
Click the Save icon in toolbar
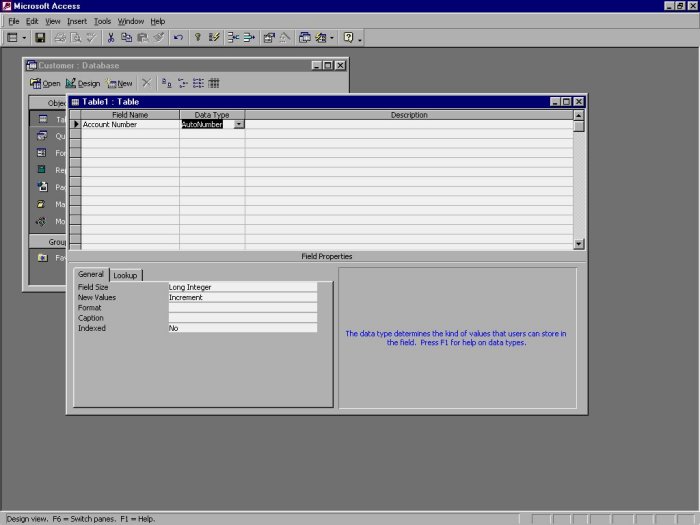pos(40,37)
